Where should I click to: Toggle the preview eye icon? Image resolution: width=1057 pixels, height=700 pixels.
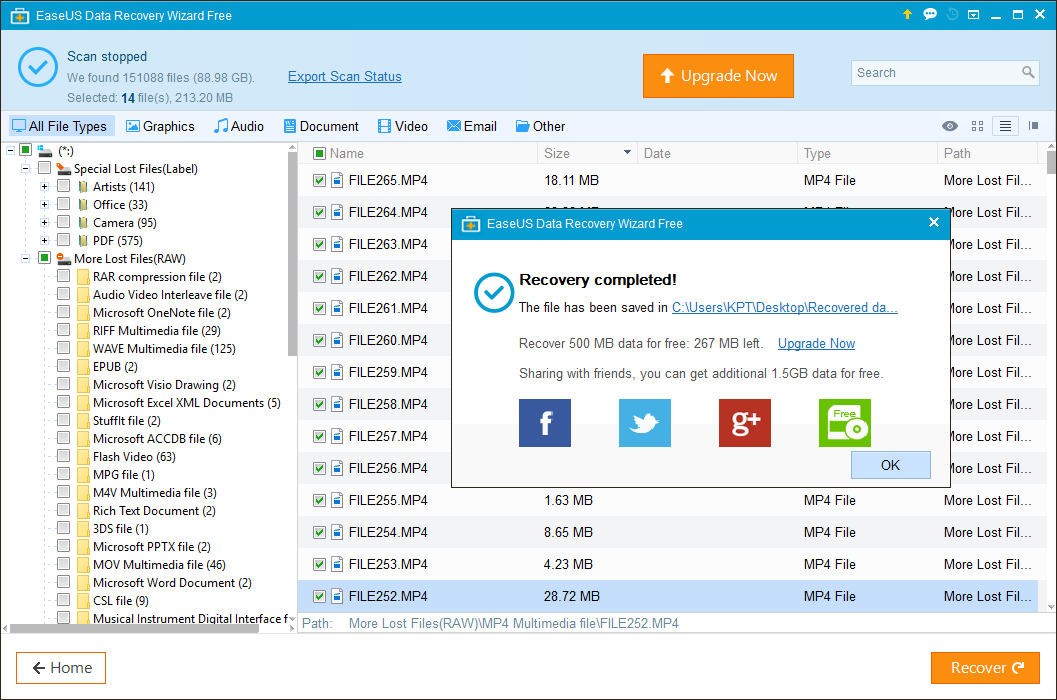point(950,126)
